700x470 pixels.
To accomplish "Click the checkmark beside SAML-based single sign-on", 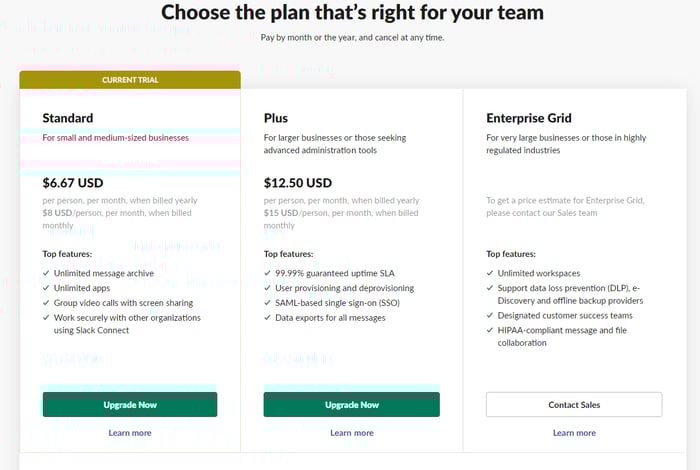I will tap(268, 303).
